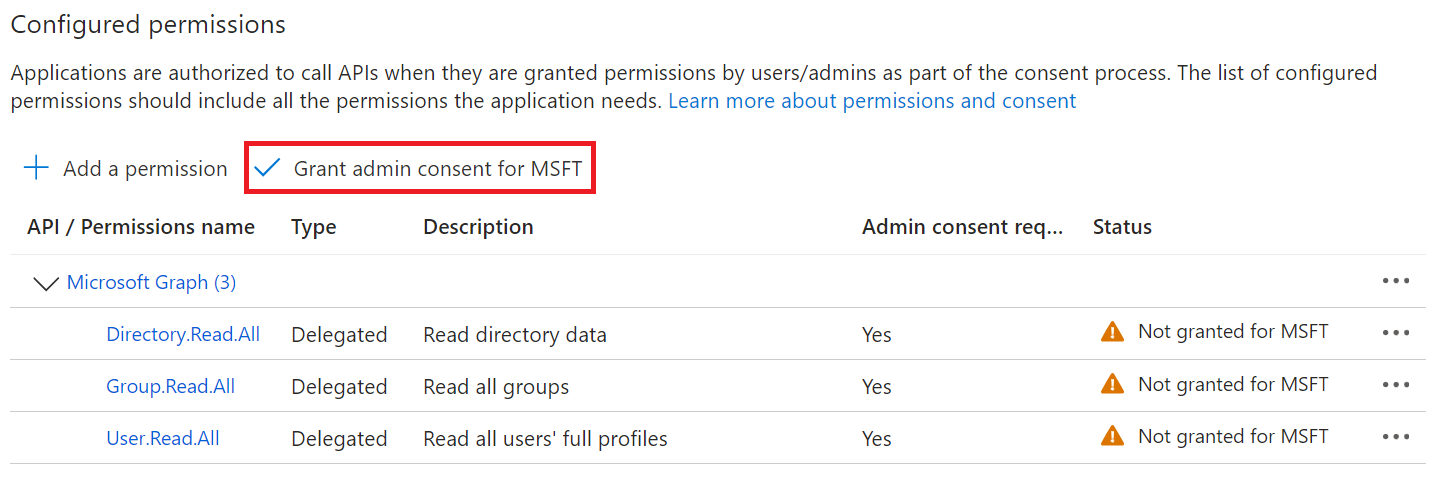The width and height of the screenshot is (1438, 483).
Task: Open ellipsis menu for Directory.Read.All row
Action: (1395, 333)
